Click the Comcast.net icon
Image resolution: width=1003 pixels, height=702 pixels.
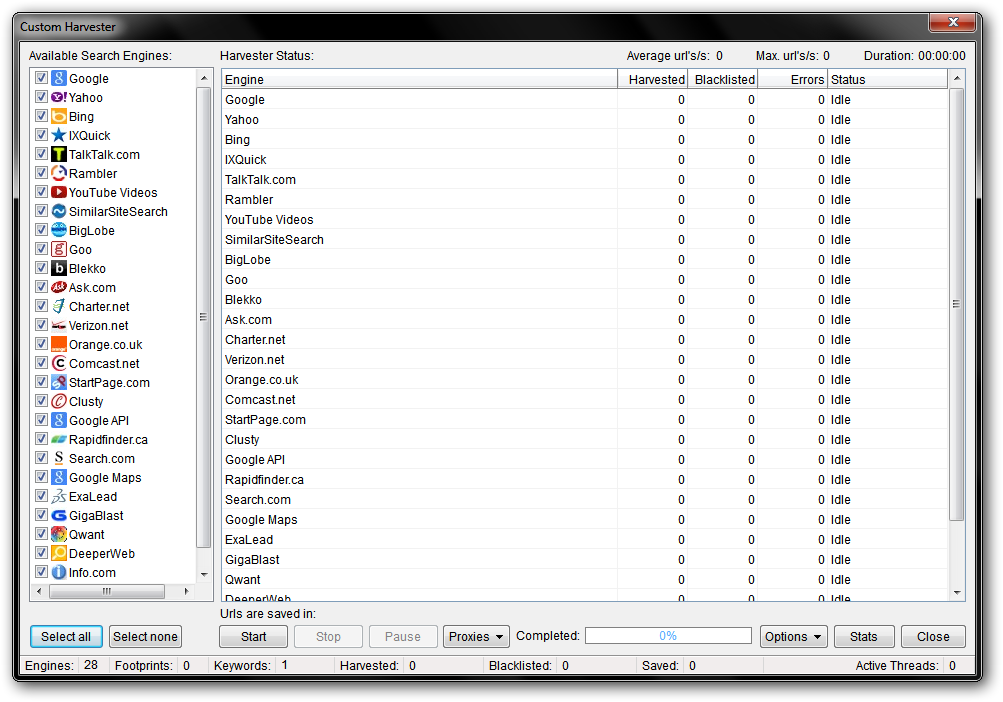[x=59, y=363]
